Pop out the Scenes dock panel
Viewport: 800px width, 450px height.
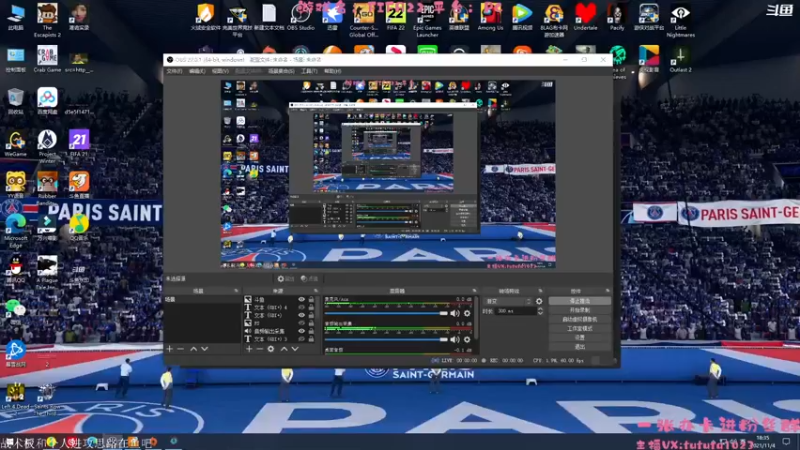tap(236, 291)
